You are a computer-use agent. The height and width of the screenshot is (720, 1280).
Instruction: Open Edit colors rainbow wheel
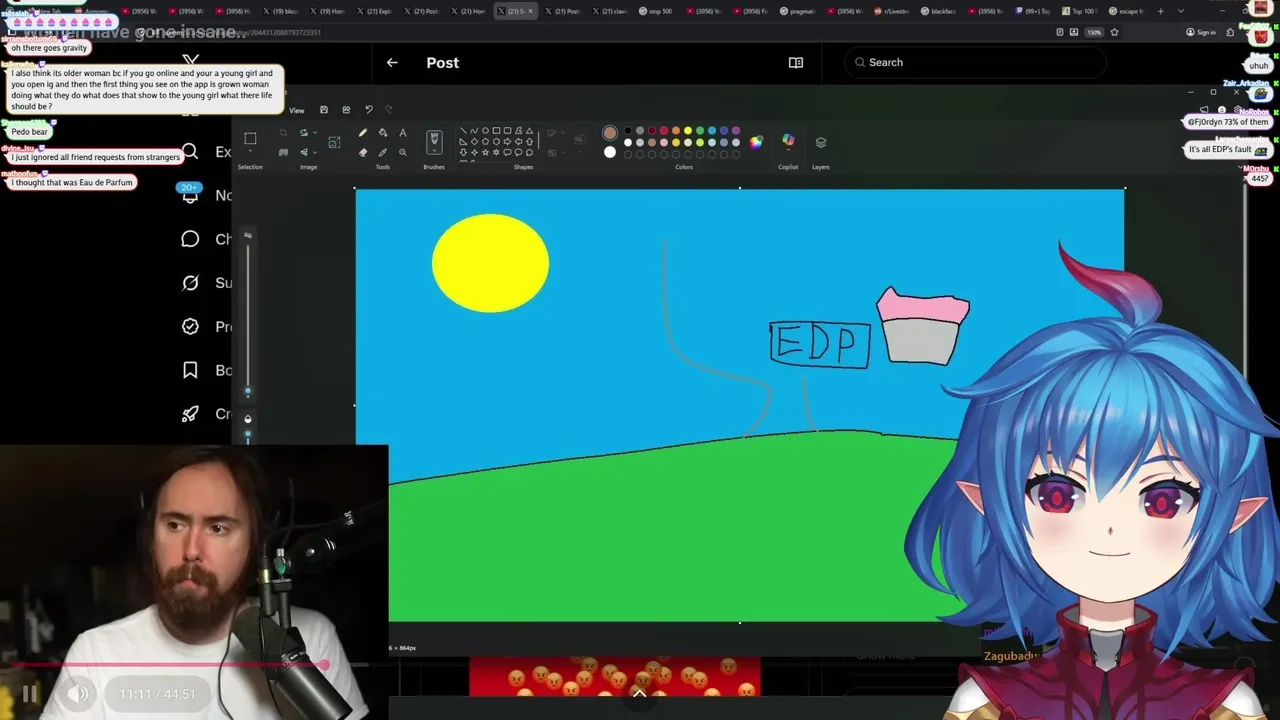click(756, 142)
